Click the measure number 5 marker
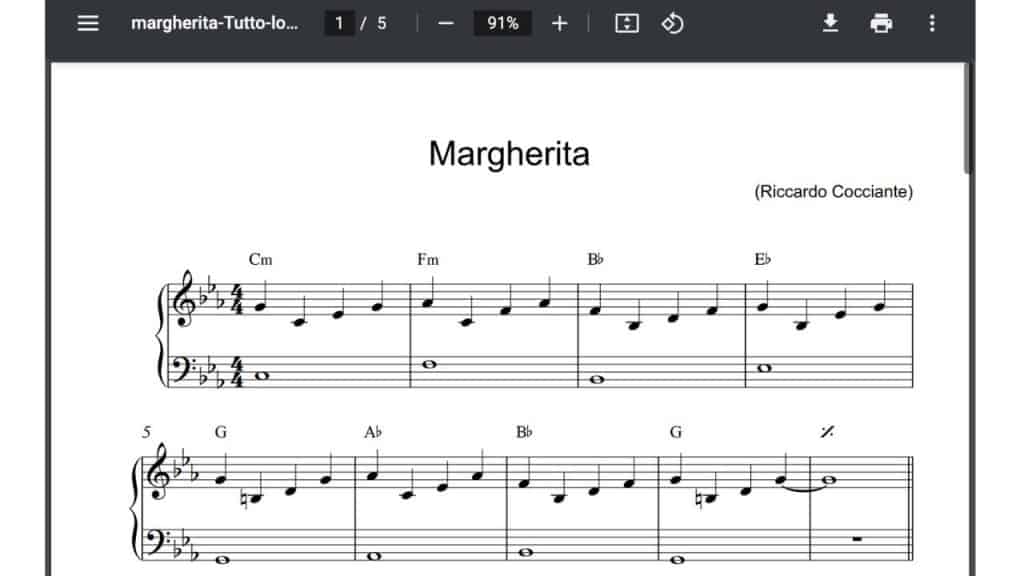 (x=146, y=433)
